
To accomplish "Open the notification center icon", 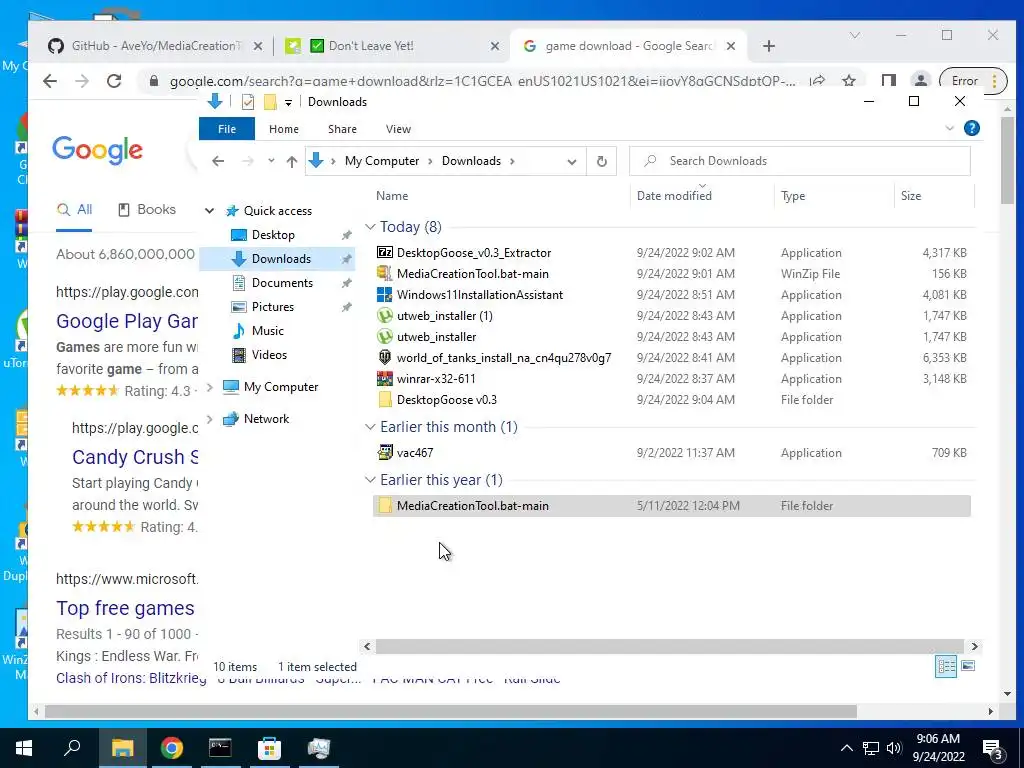I will coord(993,750).
